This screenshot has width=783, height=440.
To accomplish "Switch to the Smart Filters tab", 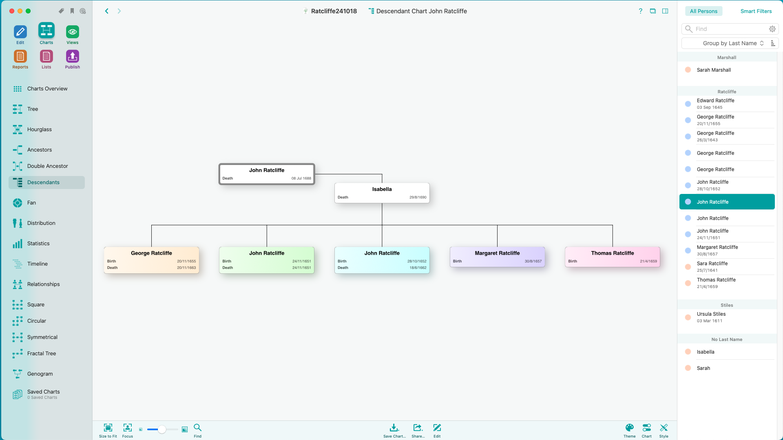I will 756,11.
